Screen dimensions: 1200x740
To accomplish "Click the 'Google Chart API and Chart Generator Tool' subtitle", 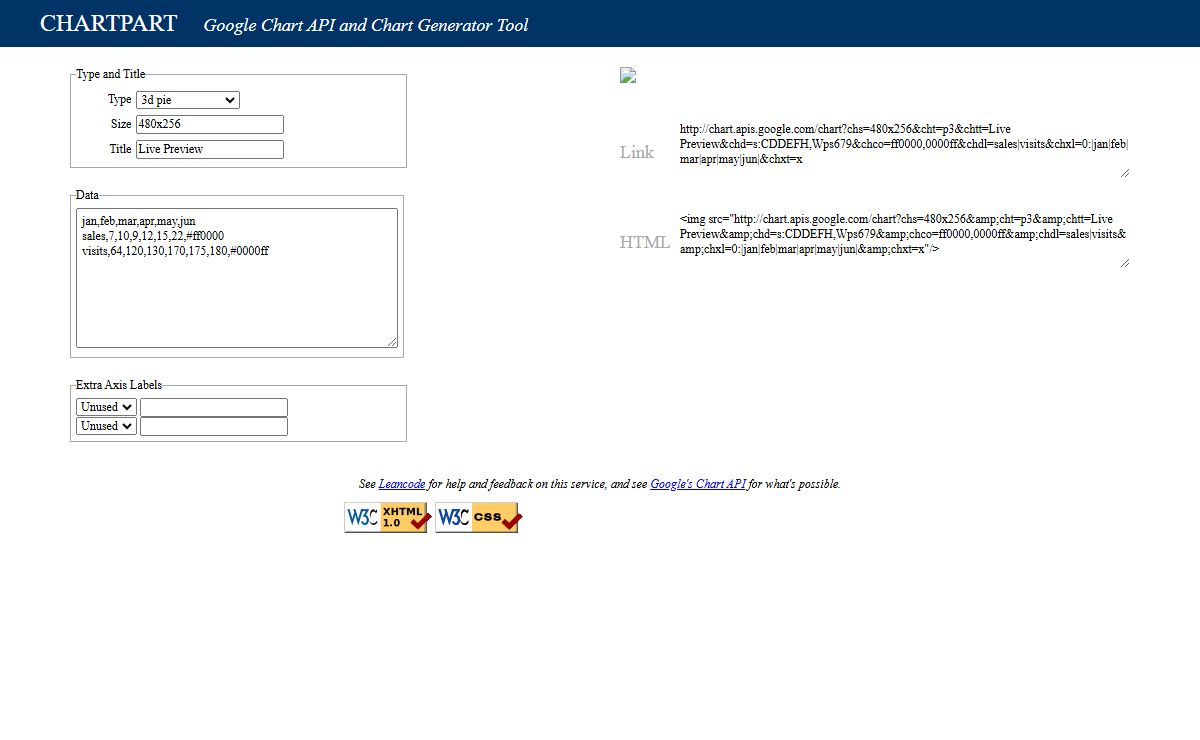I will pyautogui.click(x=366, y=25).
